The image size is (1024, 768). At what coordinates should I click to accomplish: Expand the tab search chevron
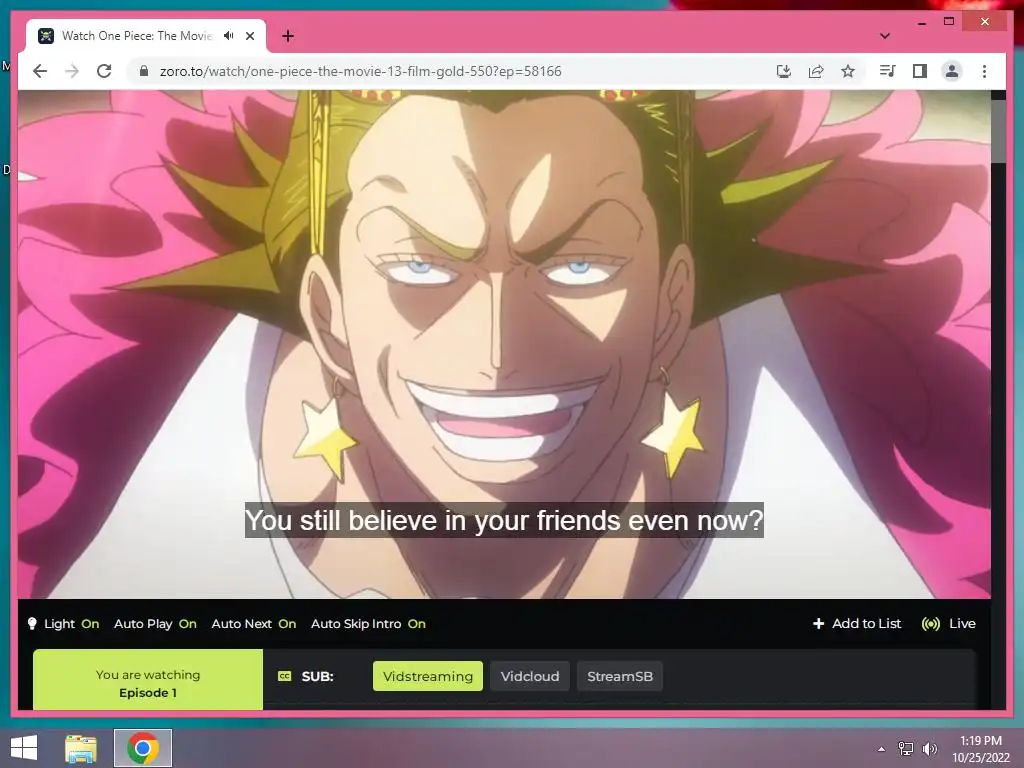coord(885,36)
